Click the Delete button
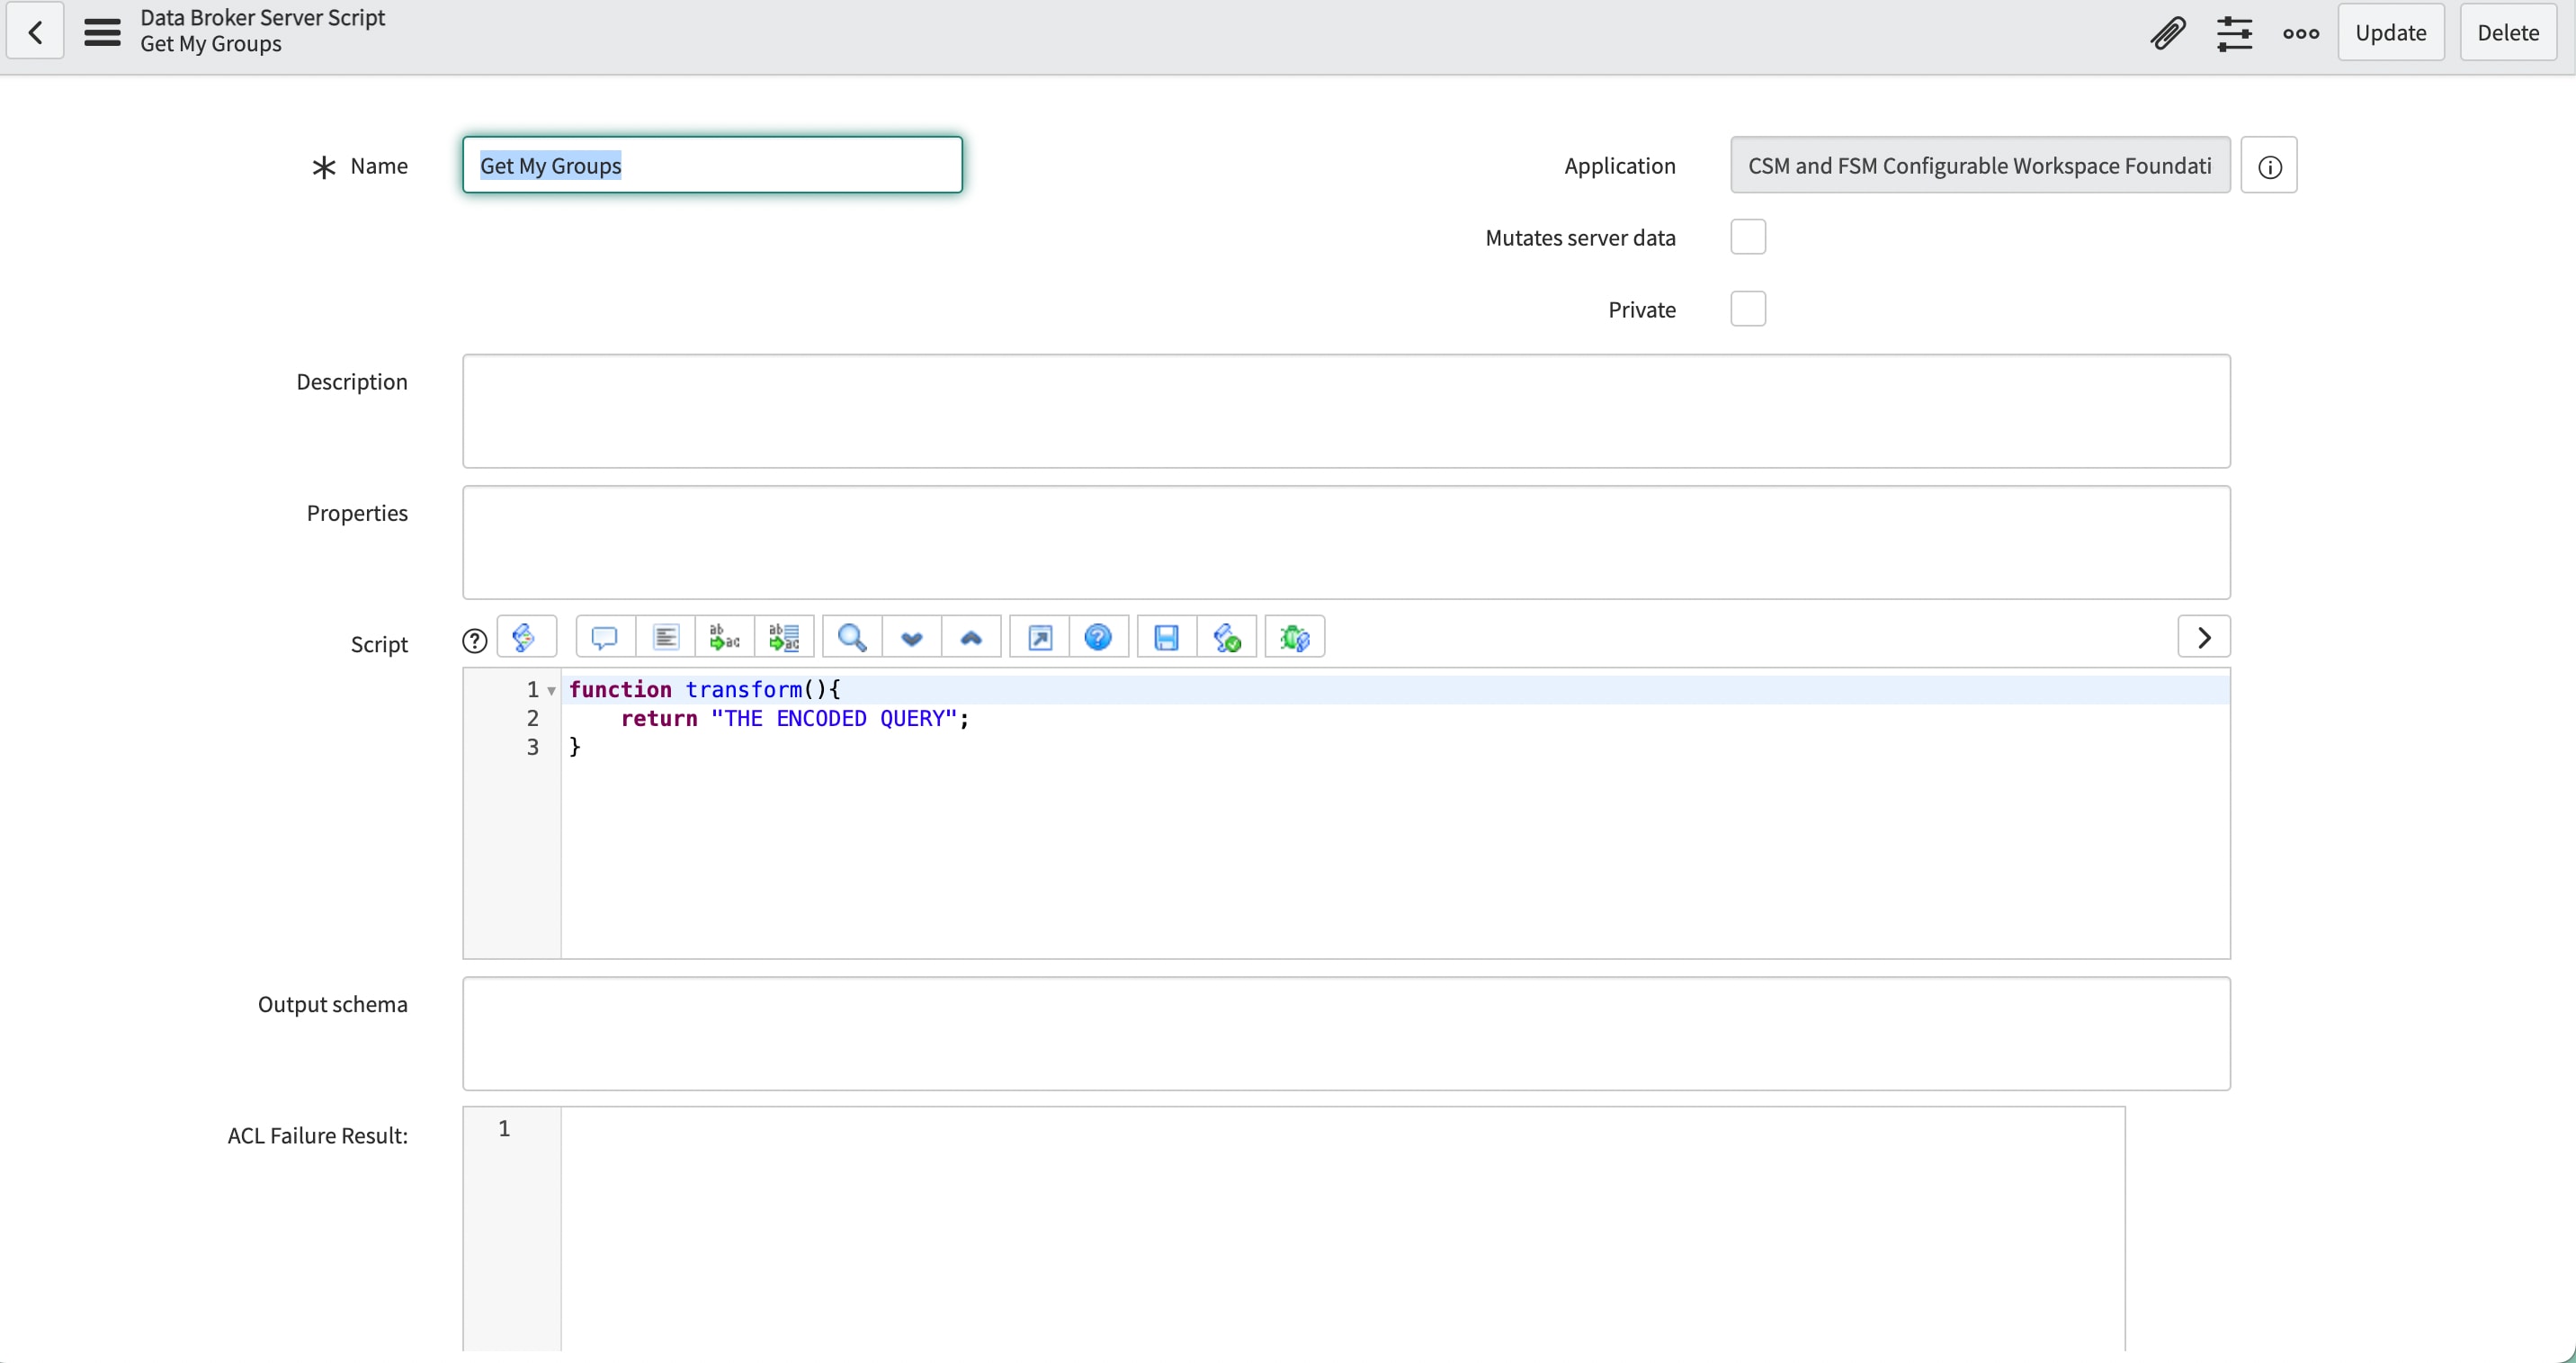 click(2507, 33)
